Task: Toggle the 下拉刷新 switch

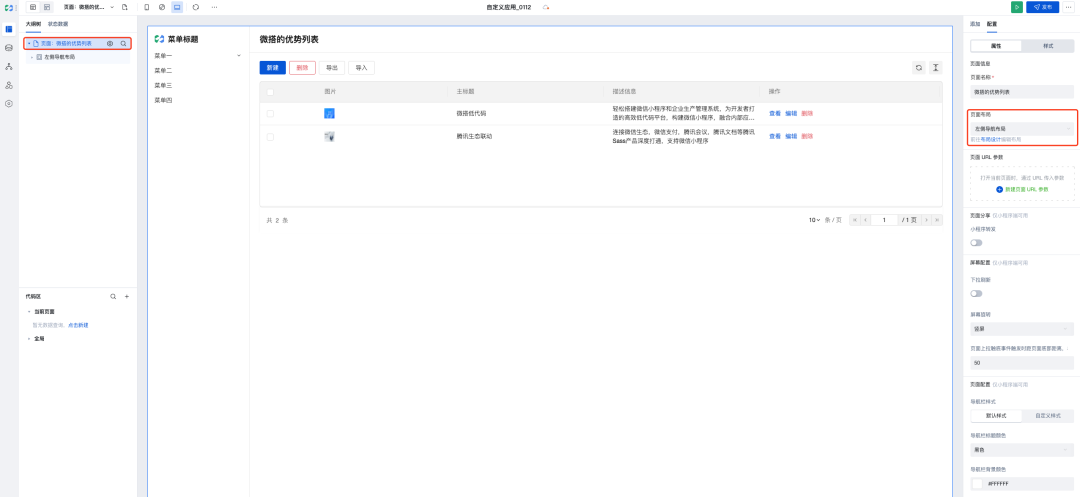Action: [976, 293]
